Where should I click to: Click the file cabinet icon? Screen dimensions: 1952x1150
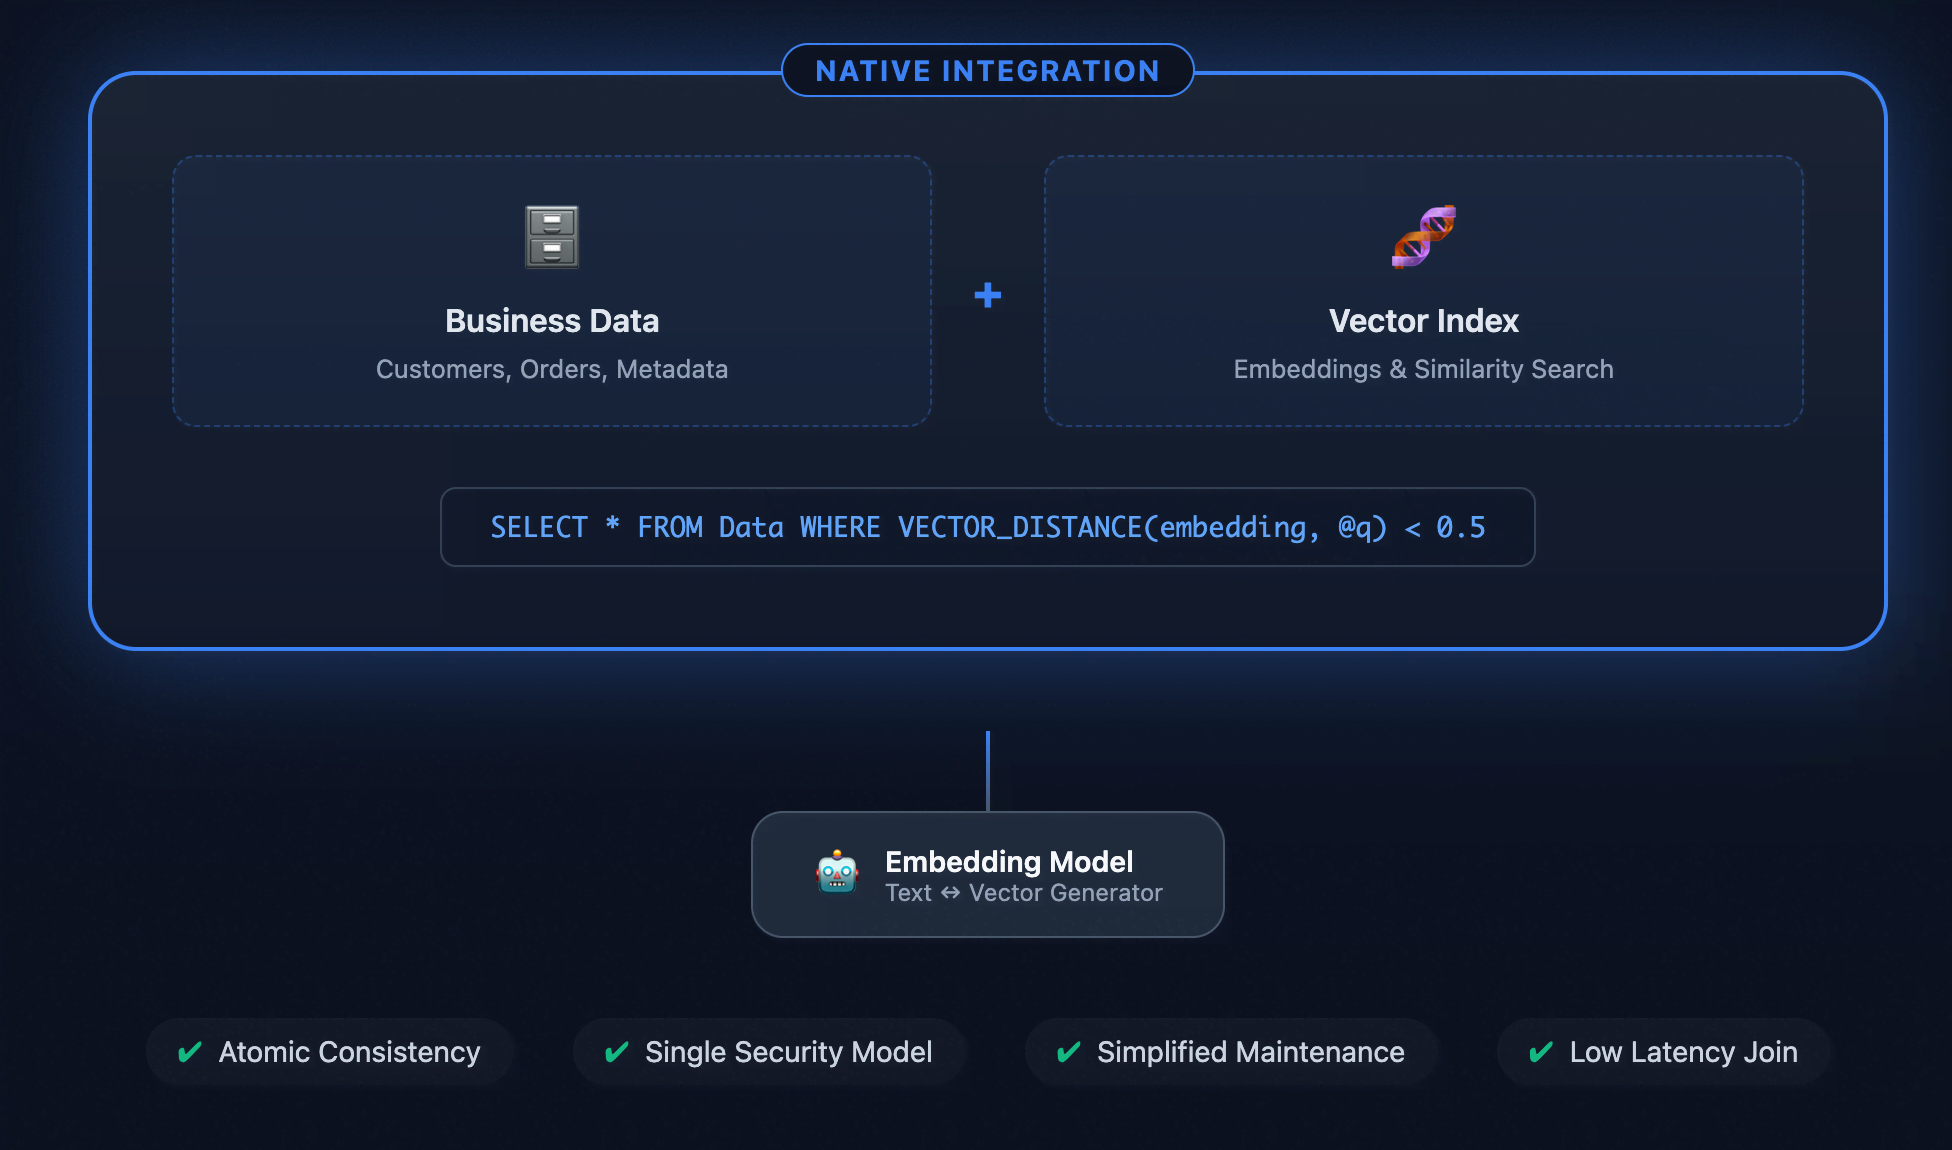point(552,237)
